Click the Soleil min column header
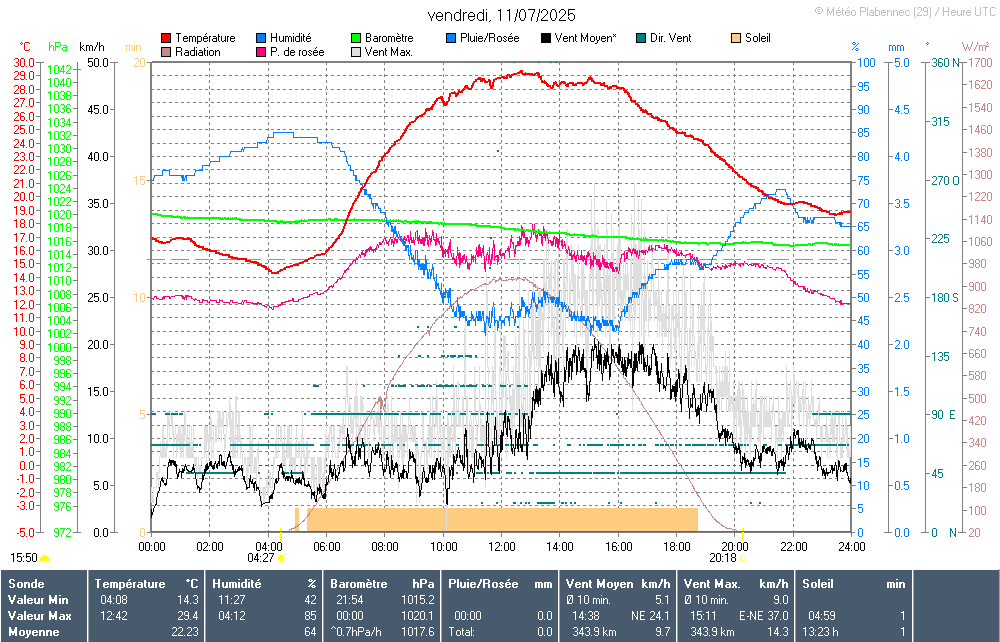 point(854,584)
